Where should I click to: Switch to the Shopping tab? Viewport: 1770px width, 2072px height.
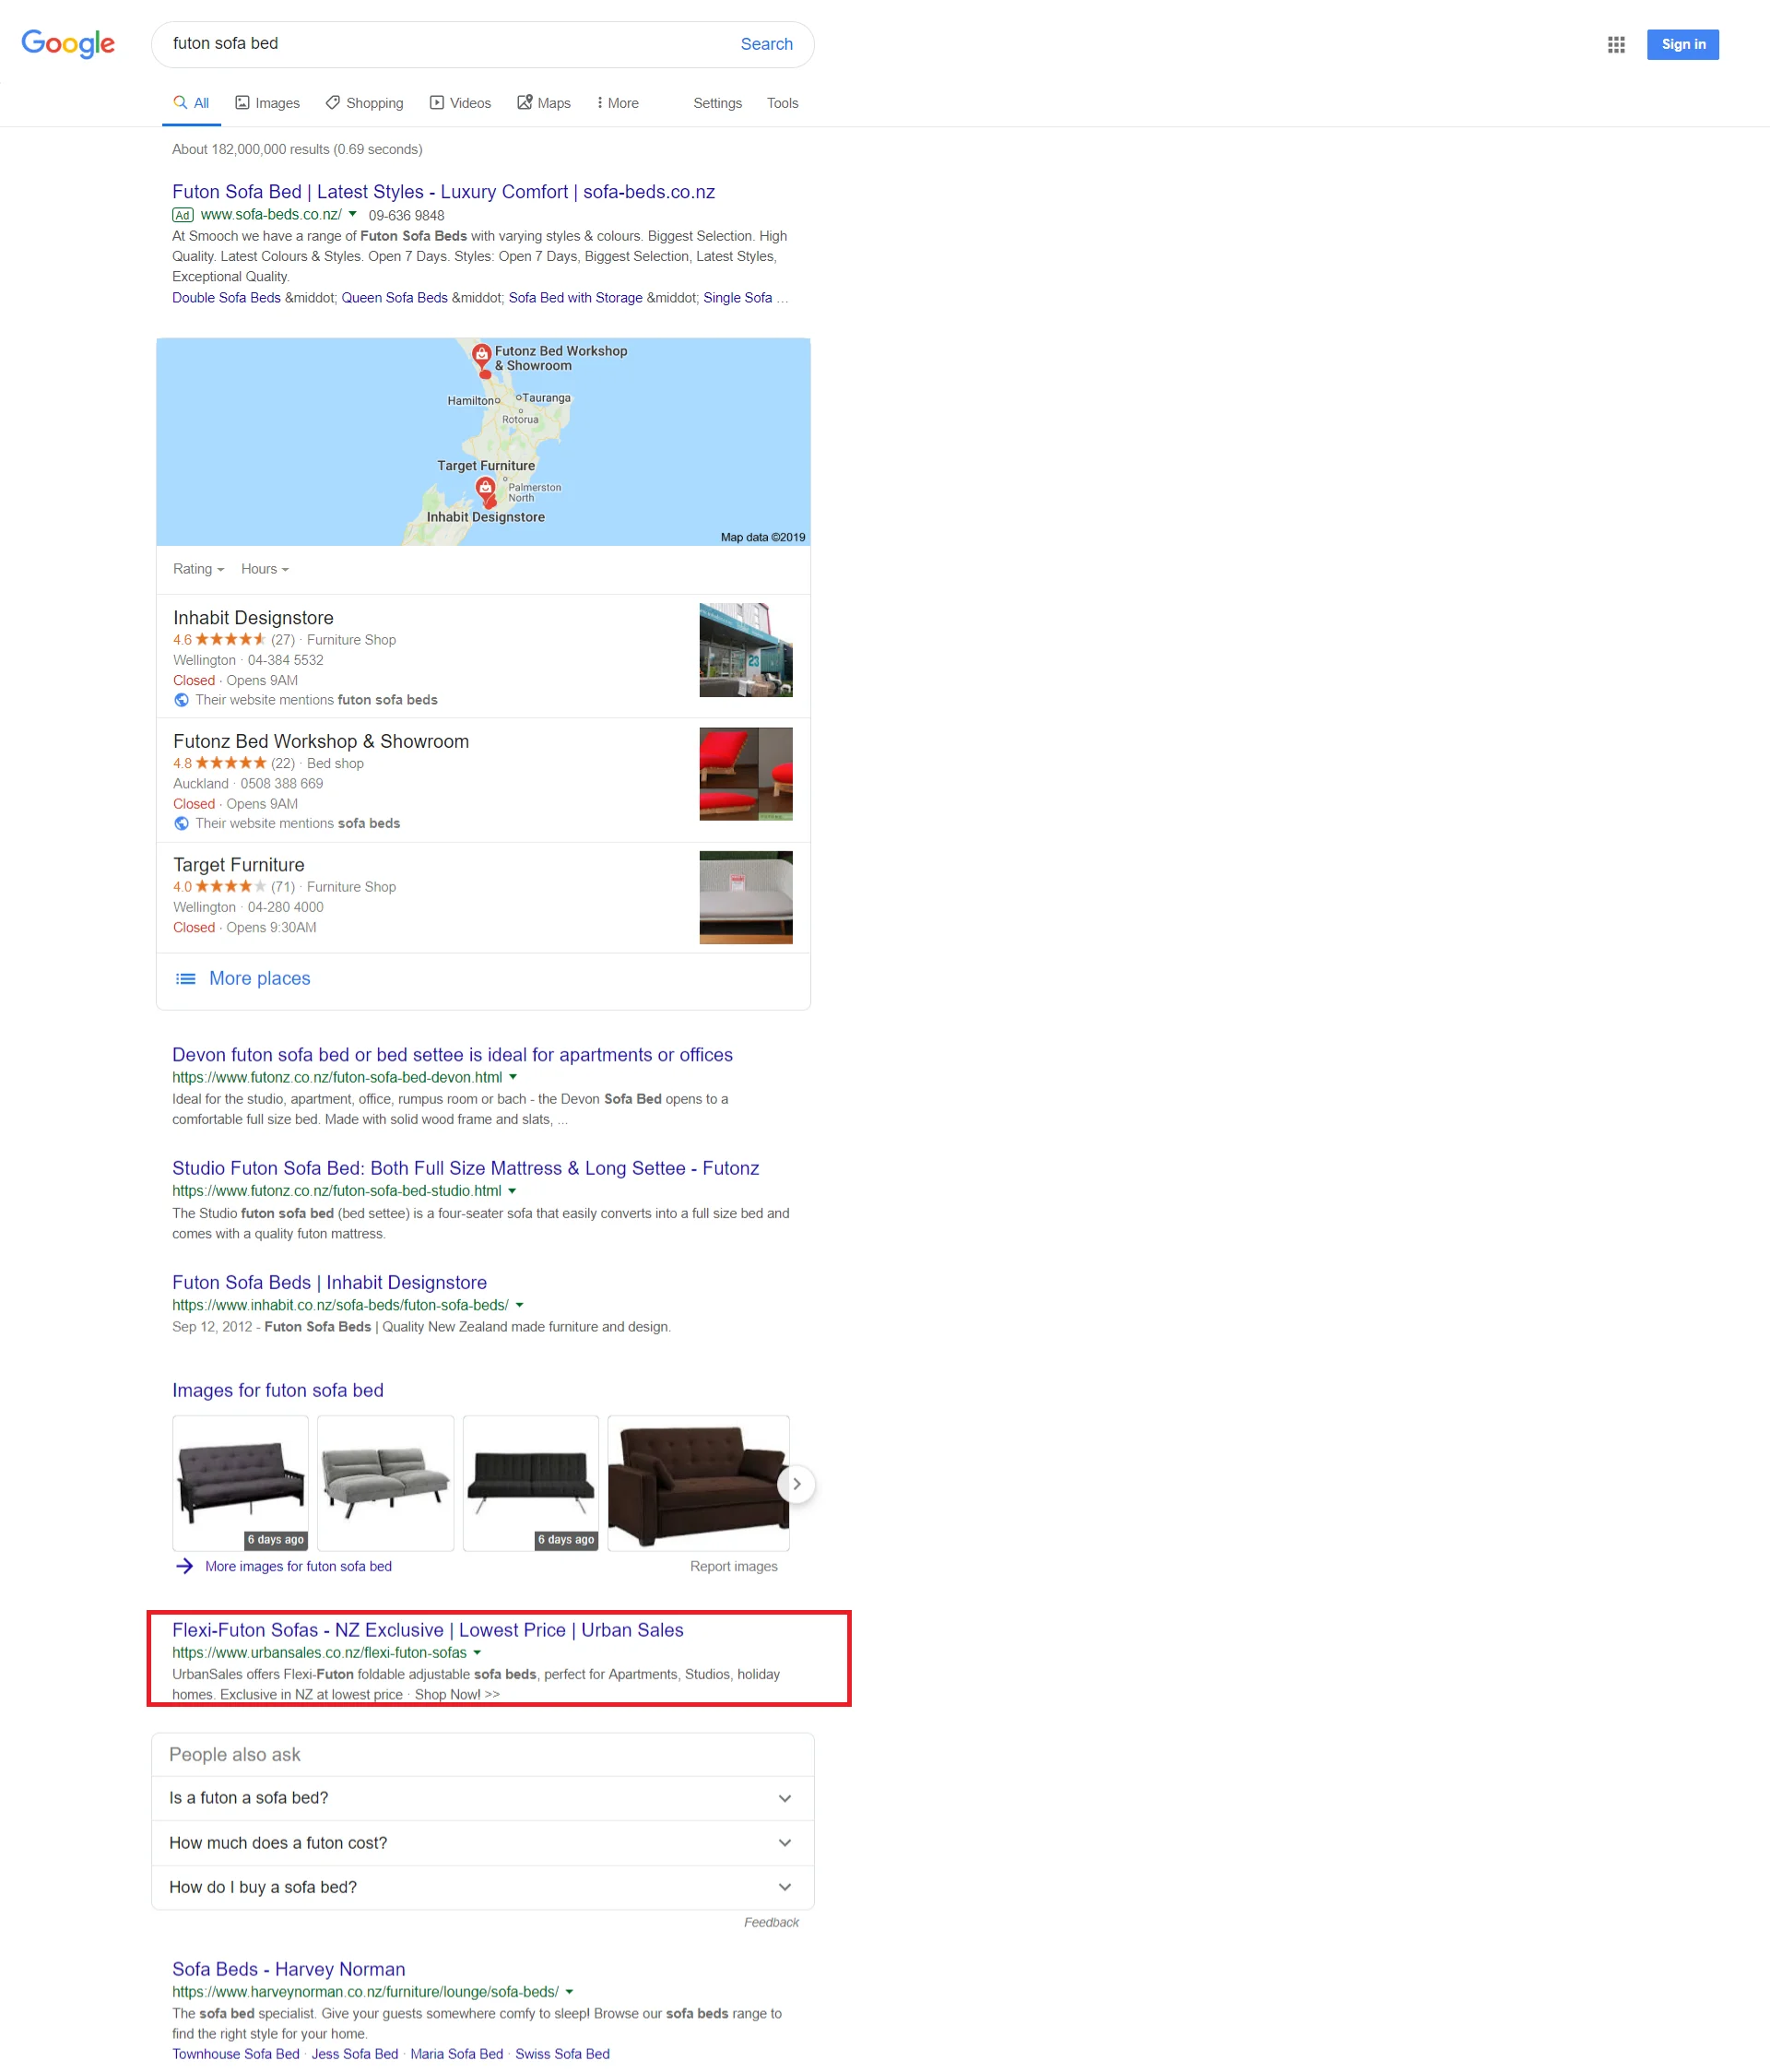click(364, 103)
